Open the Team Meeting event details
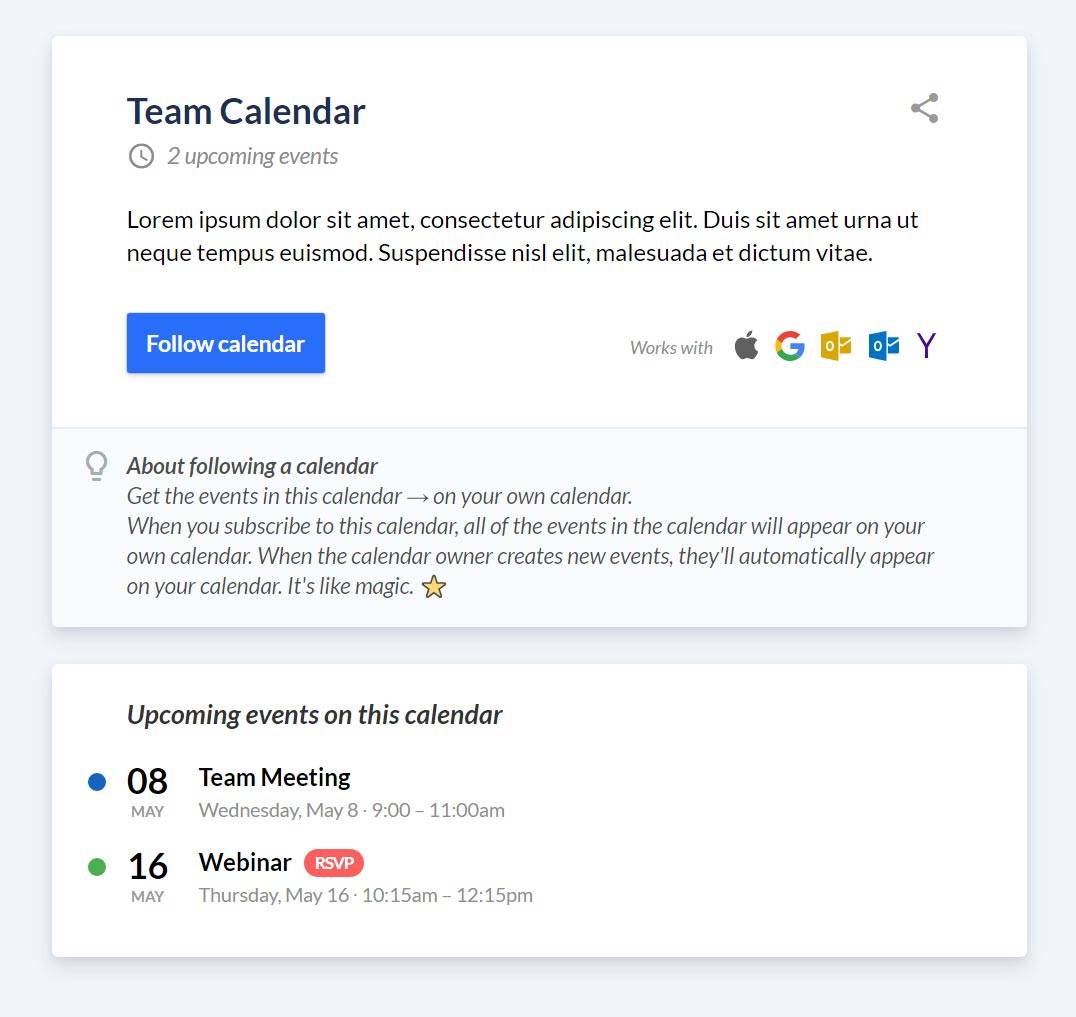This screenshot has height=1017, width=1076. pos(274,777)
